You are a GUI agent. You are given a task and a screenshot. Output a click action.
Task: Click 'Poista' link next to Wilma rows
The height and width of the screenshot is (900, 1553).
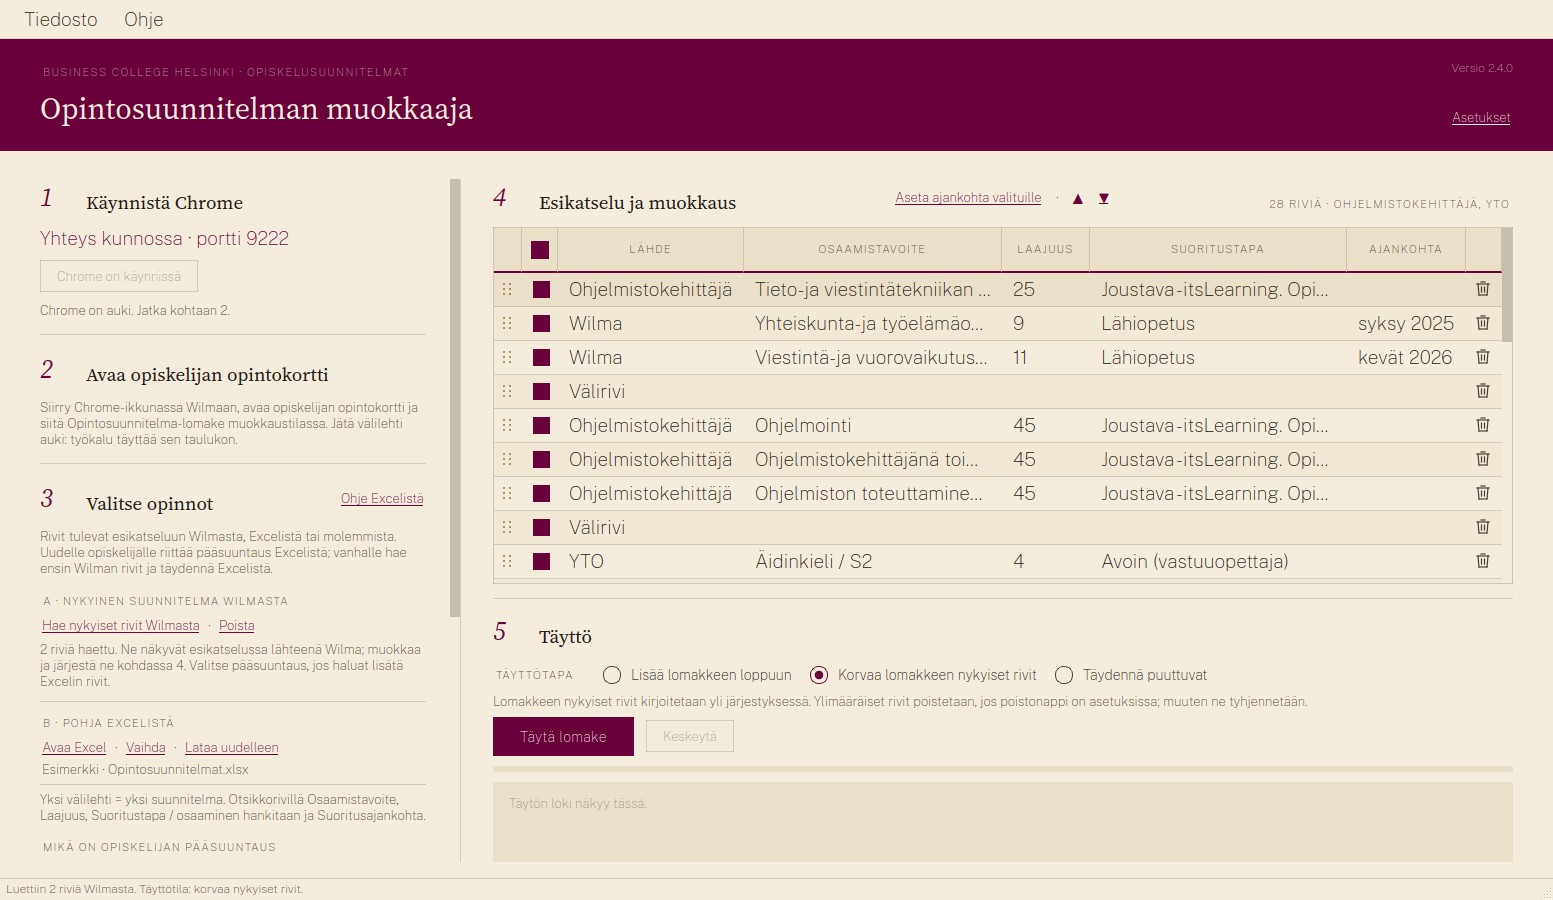point(237,625)
